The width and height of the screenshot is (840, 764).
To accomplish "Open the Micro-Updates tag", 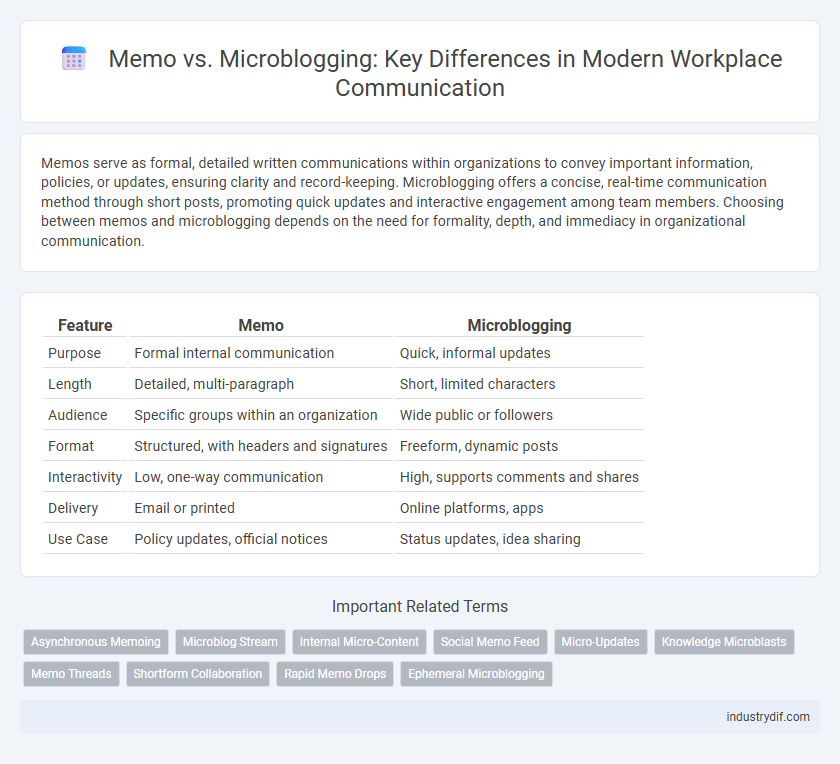I will click(x=601, y=642).
